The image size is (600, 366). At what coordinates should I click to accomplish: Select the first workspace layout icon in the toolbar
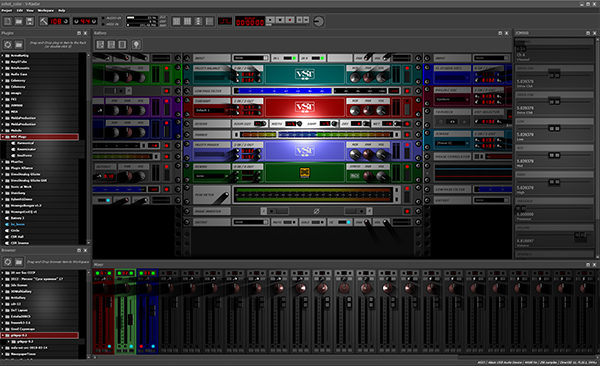click(x=176, y=21)
